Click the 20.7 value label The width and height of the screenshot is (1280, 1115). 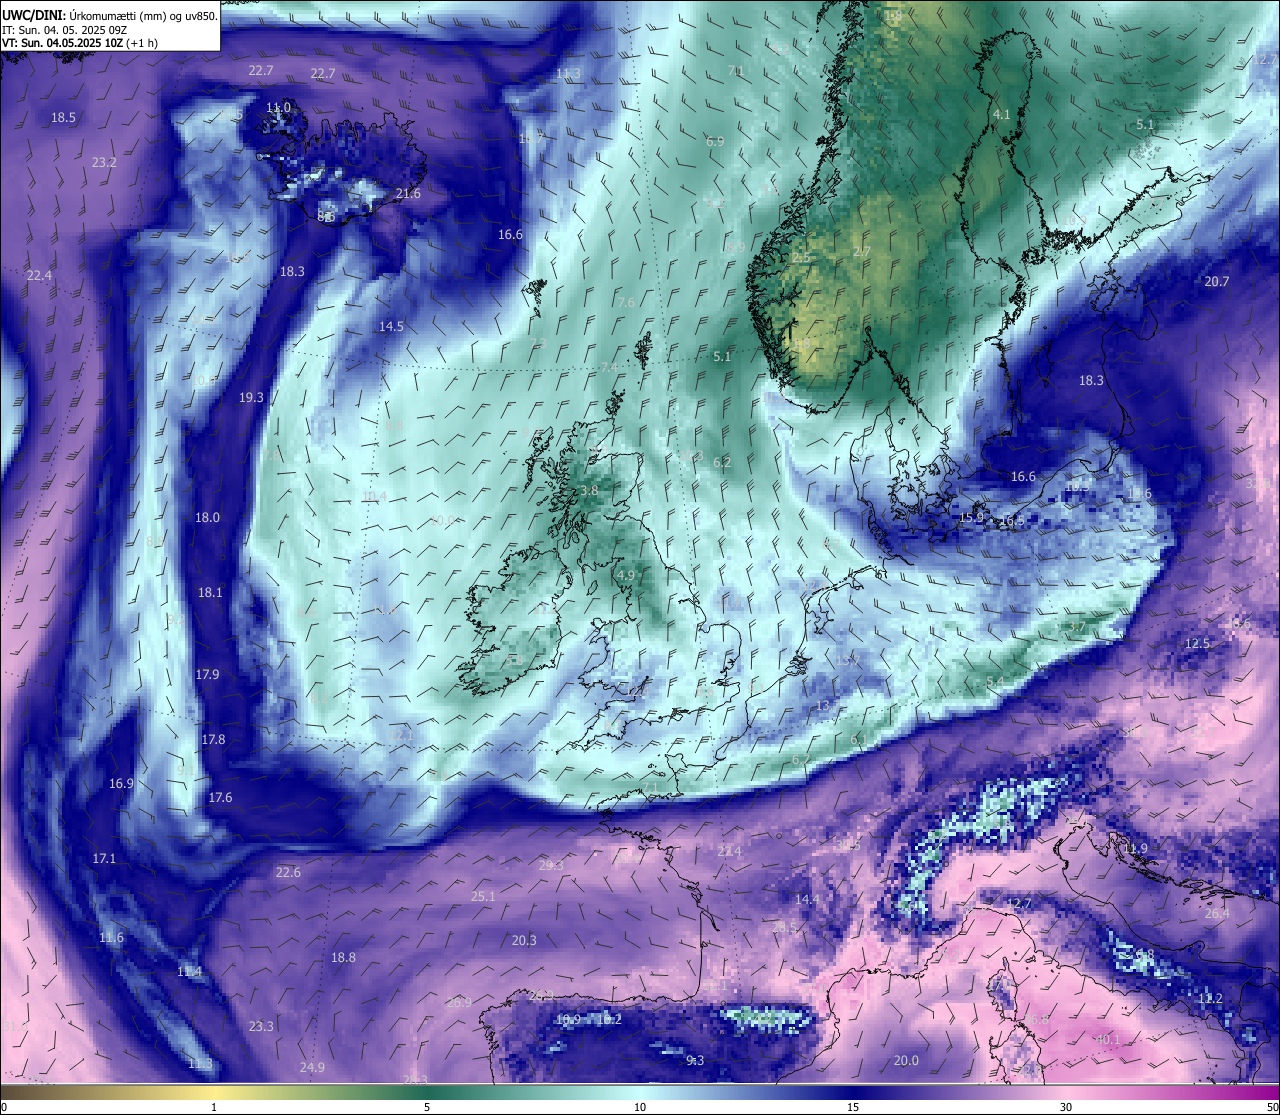click(1216, 282)
